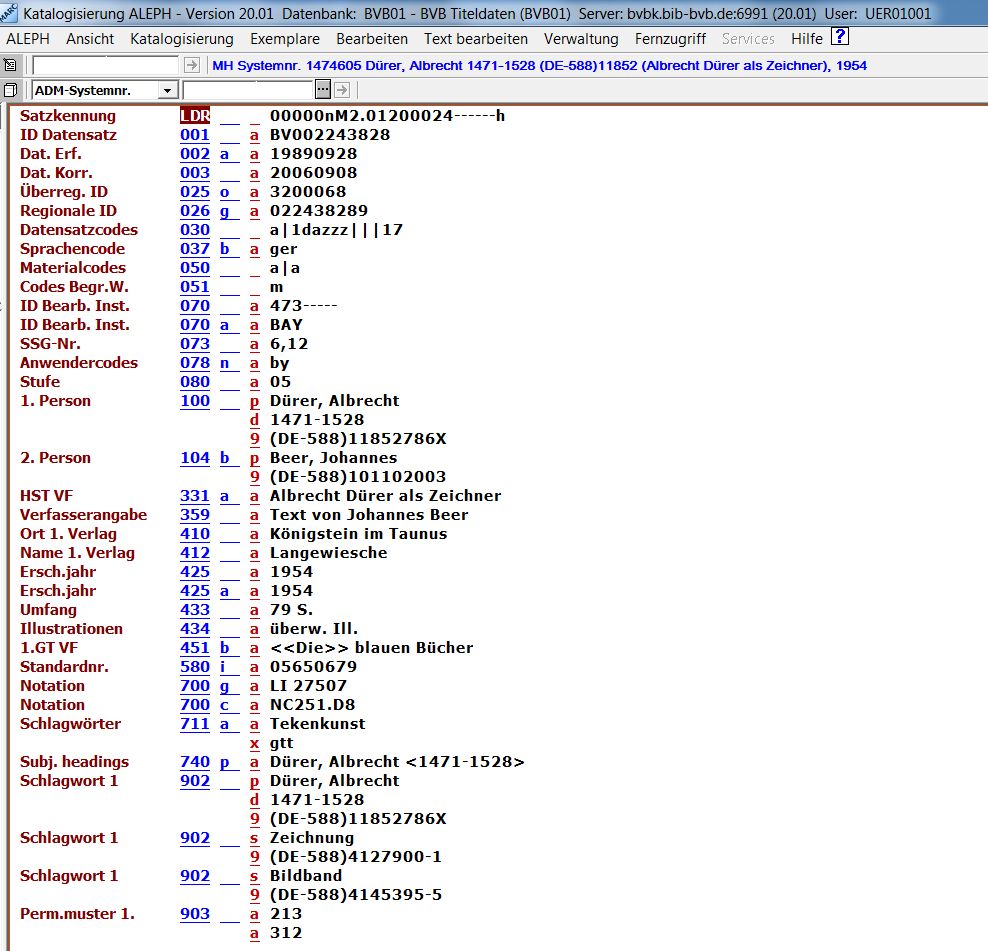
Task: Click the MARC application icon in title bar
Action: tap(9, 15)
